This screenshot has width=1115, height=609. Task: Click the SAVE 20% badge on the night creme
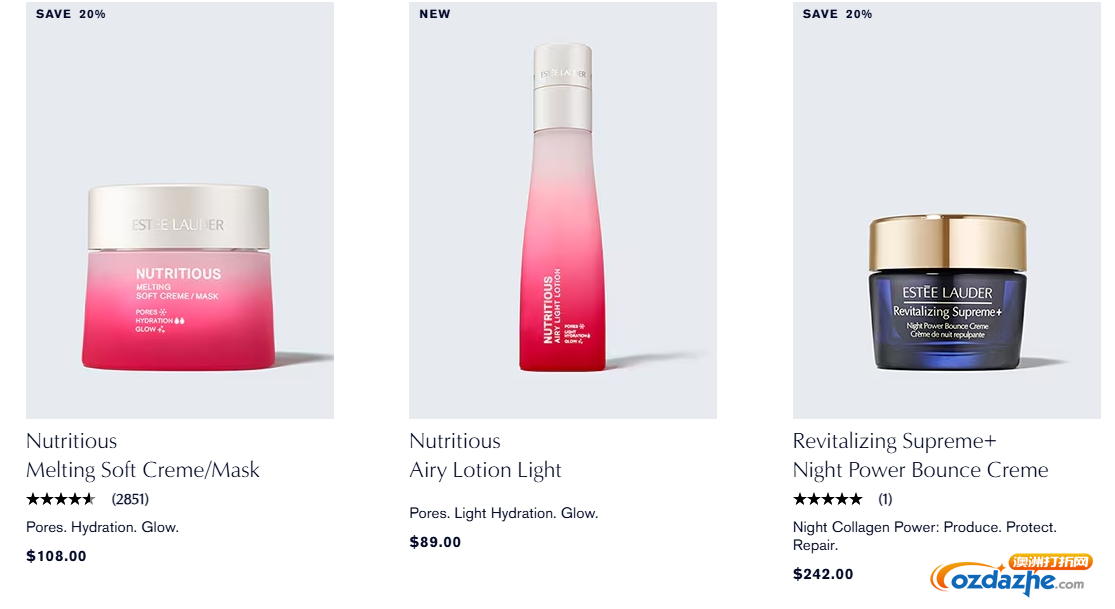click(837, 14)
